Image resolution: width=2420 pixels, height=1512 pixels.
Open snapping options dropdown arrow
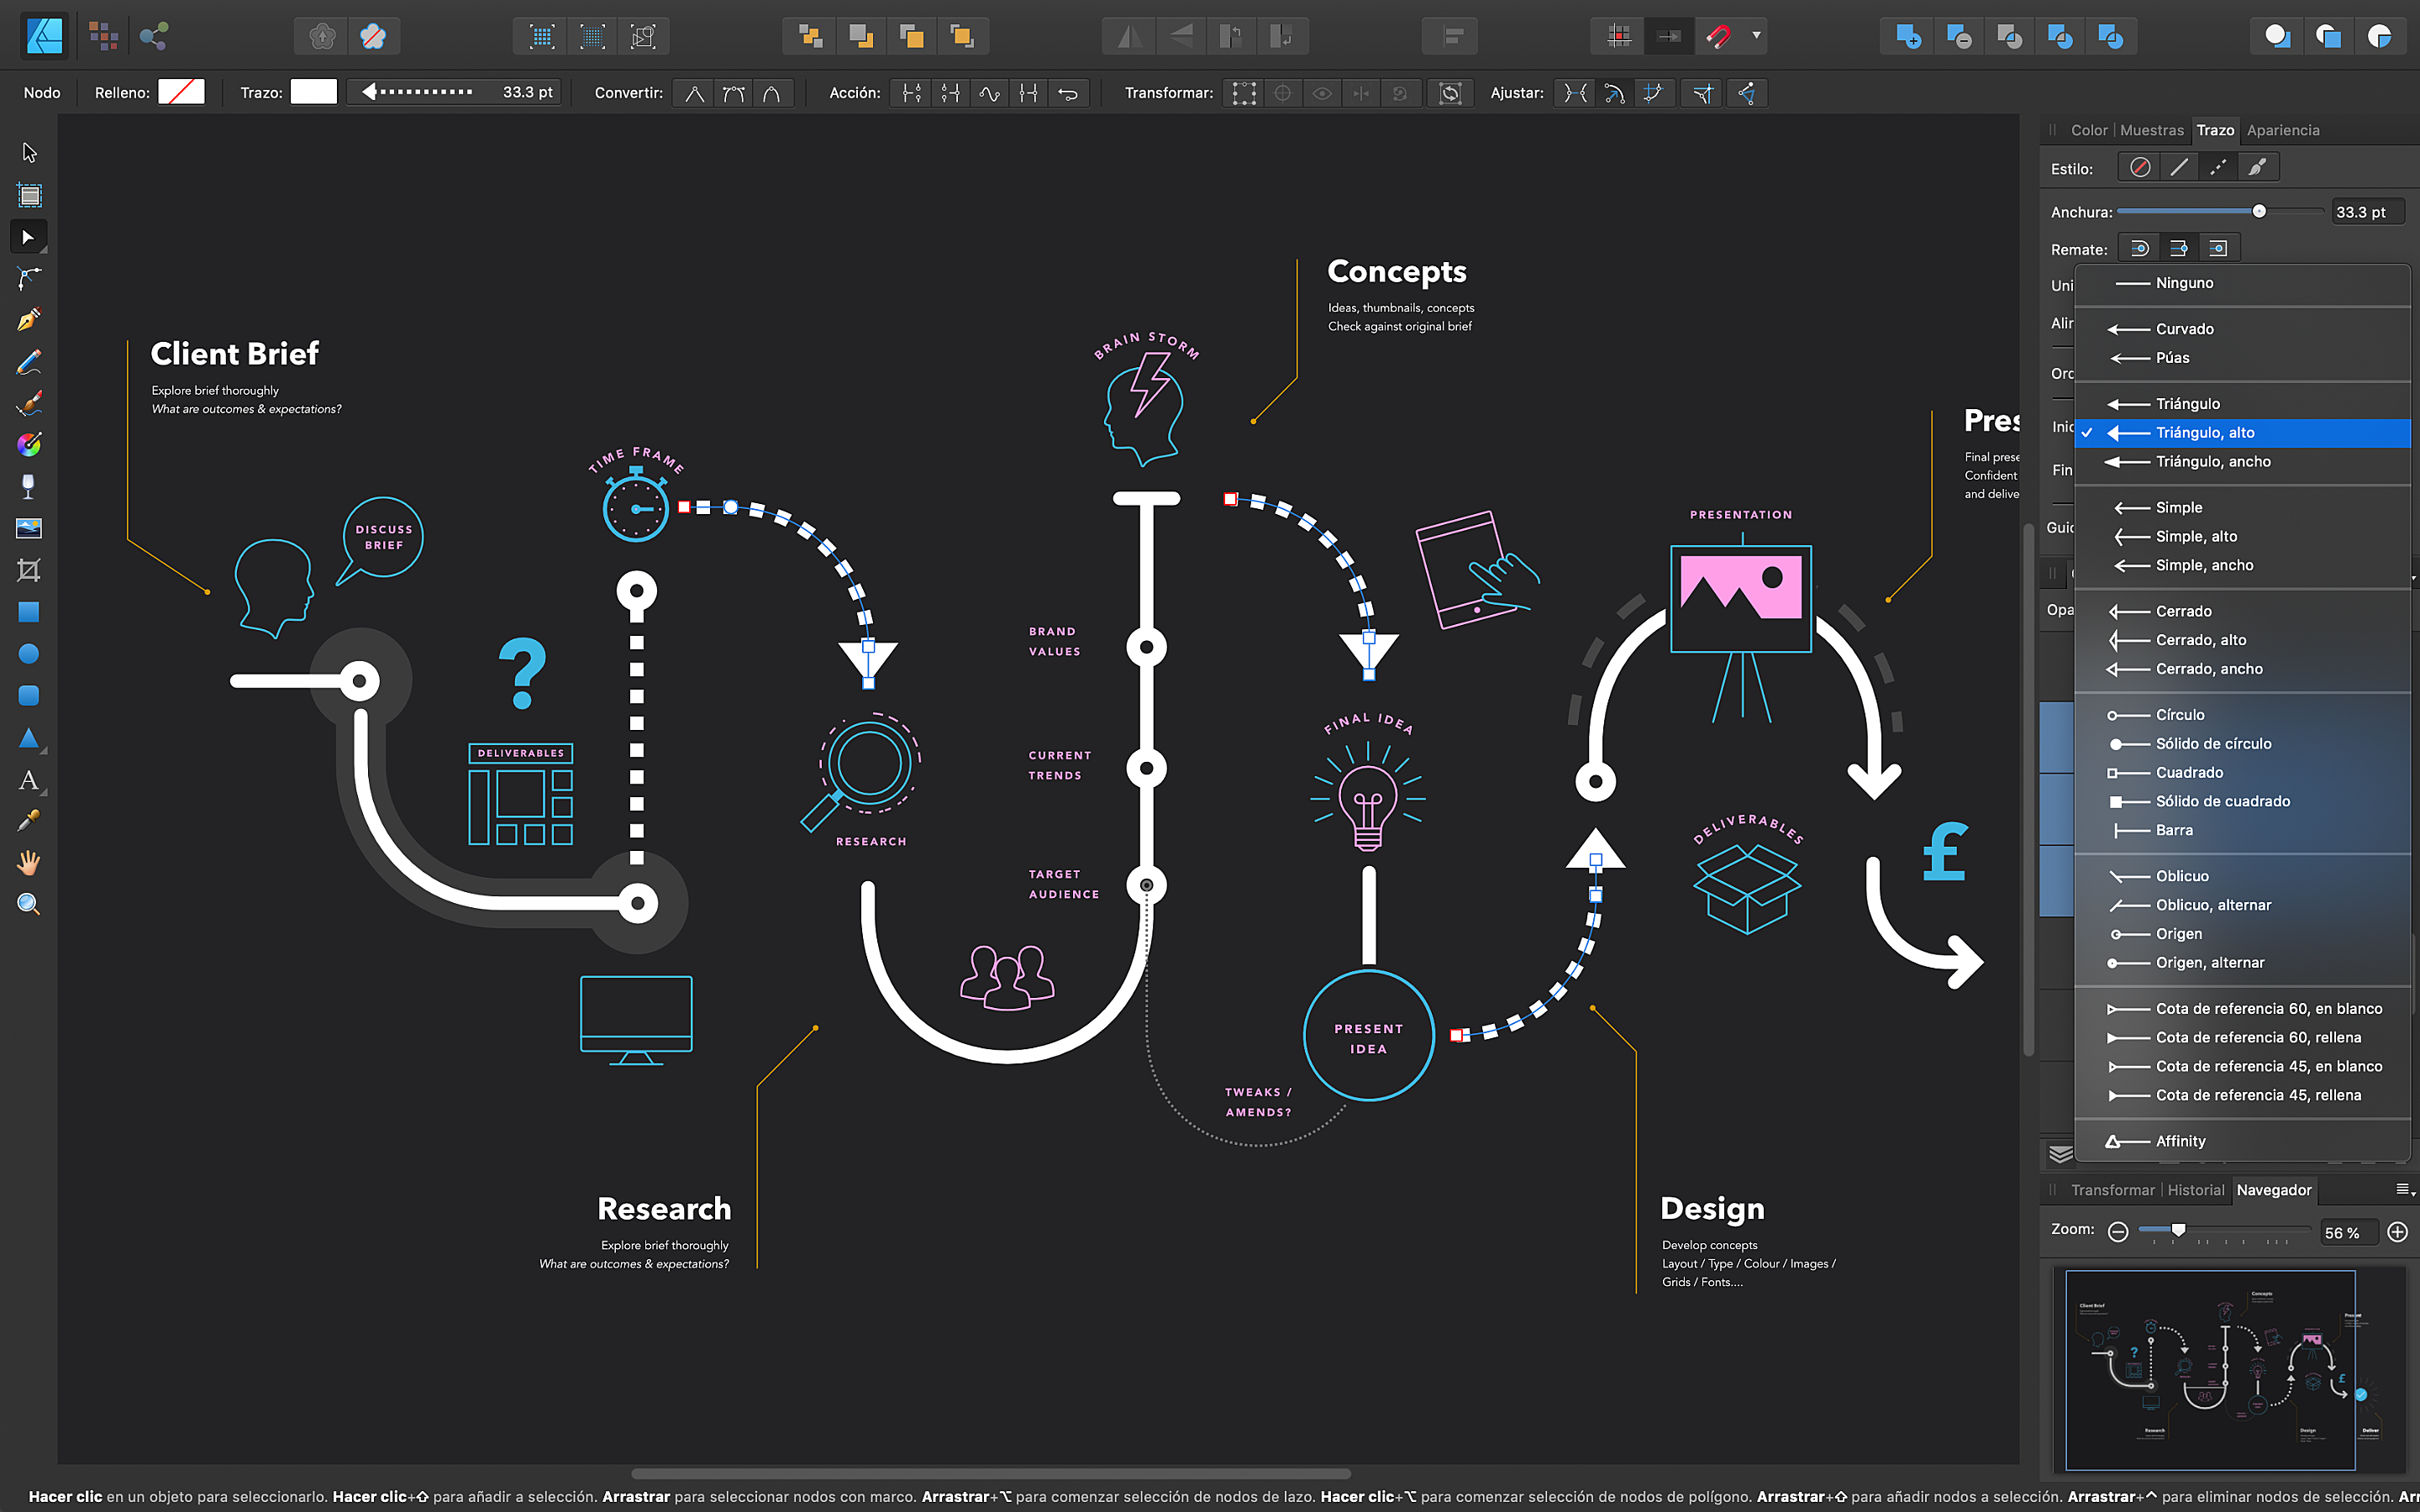pyautogui.click(x=1756, y=36)
